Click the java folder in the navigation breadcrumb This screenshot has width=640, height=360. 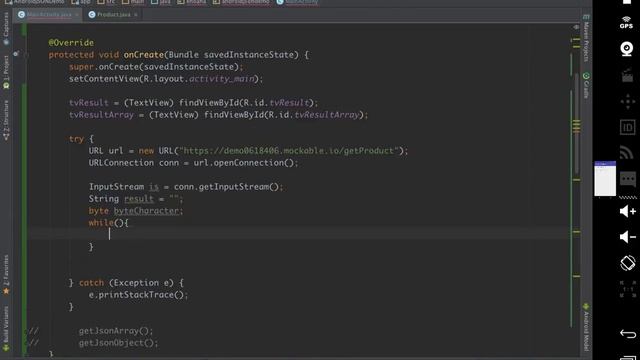coord(161,2)
